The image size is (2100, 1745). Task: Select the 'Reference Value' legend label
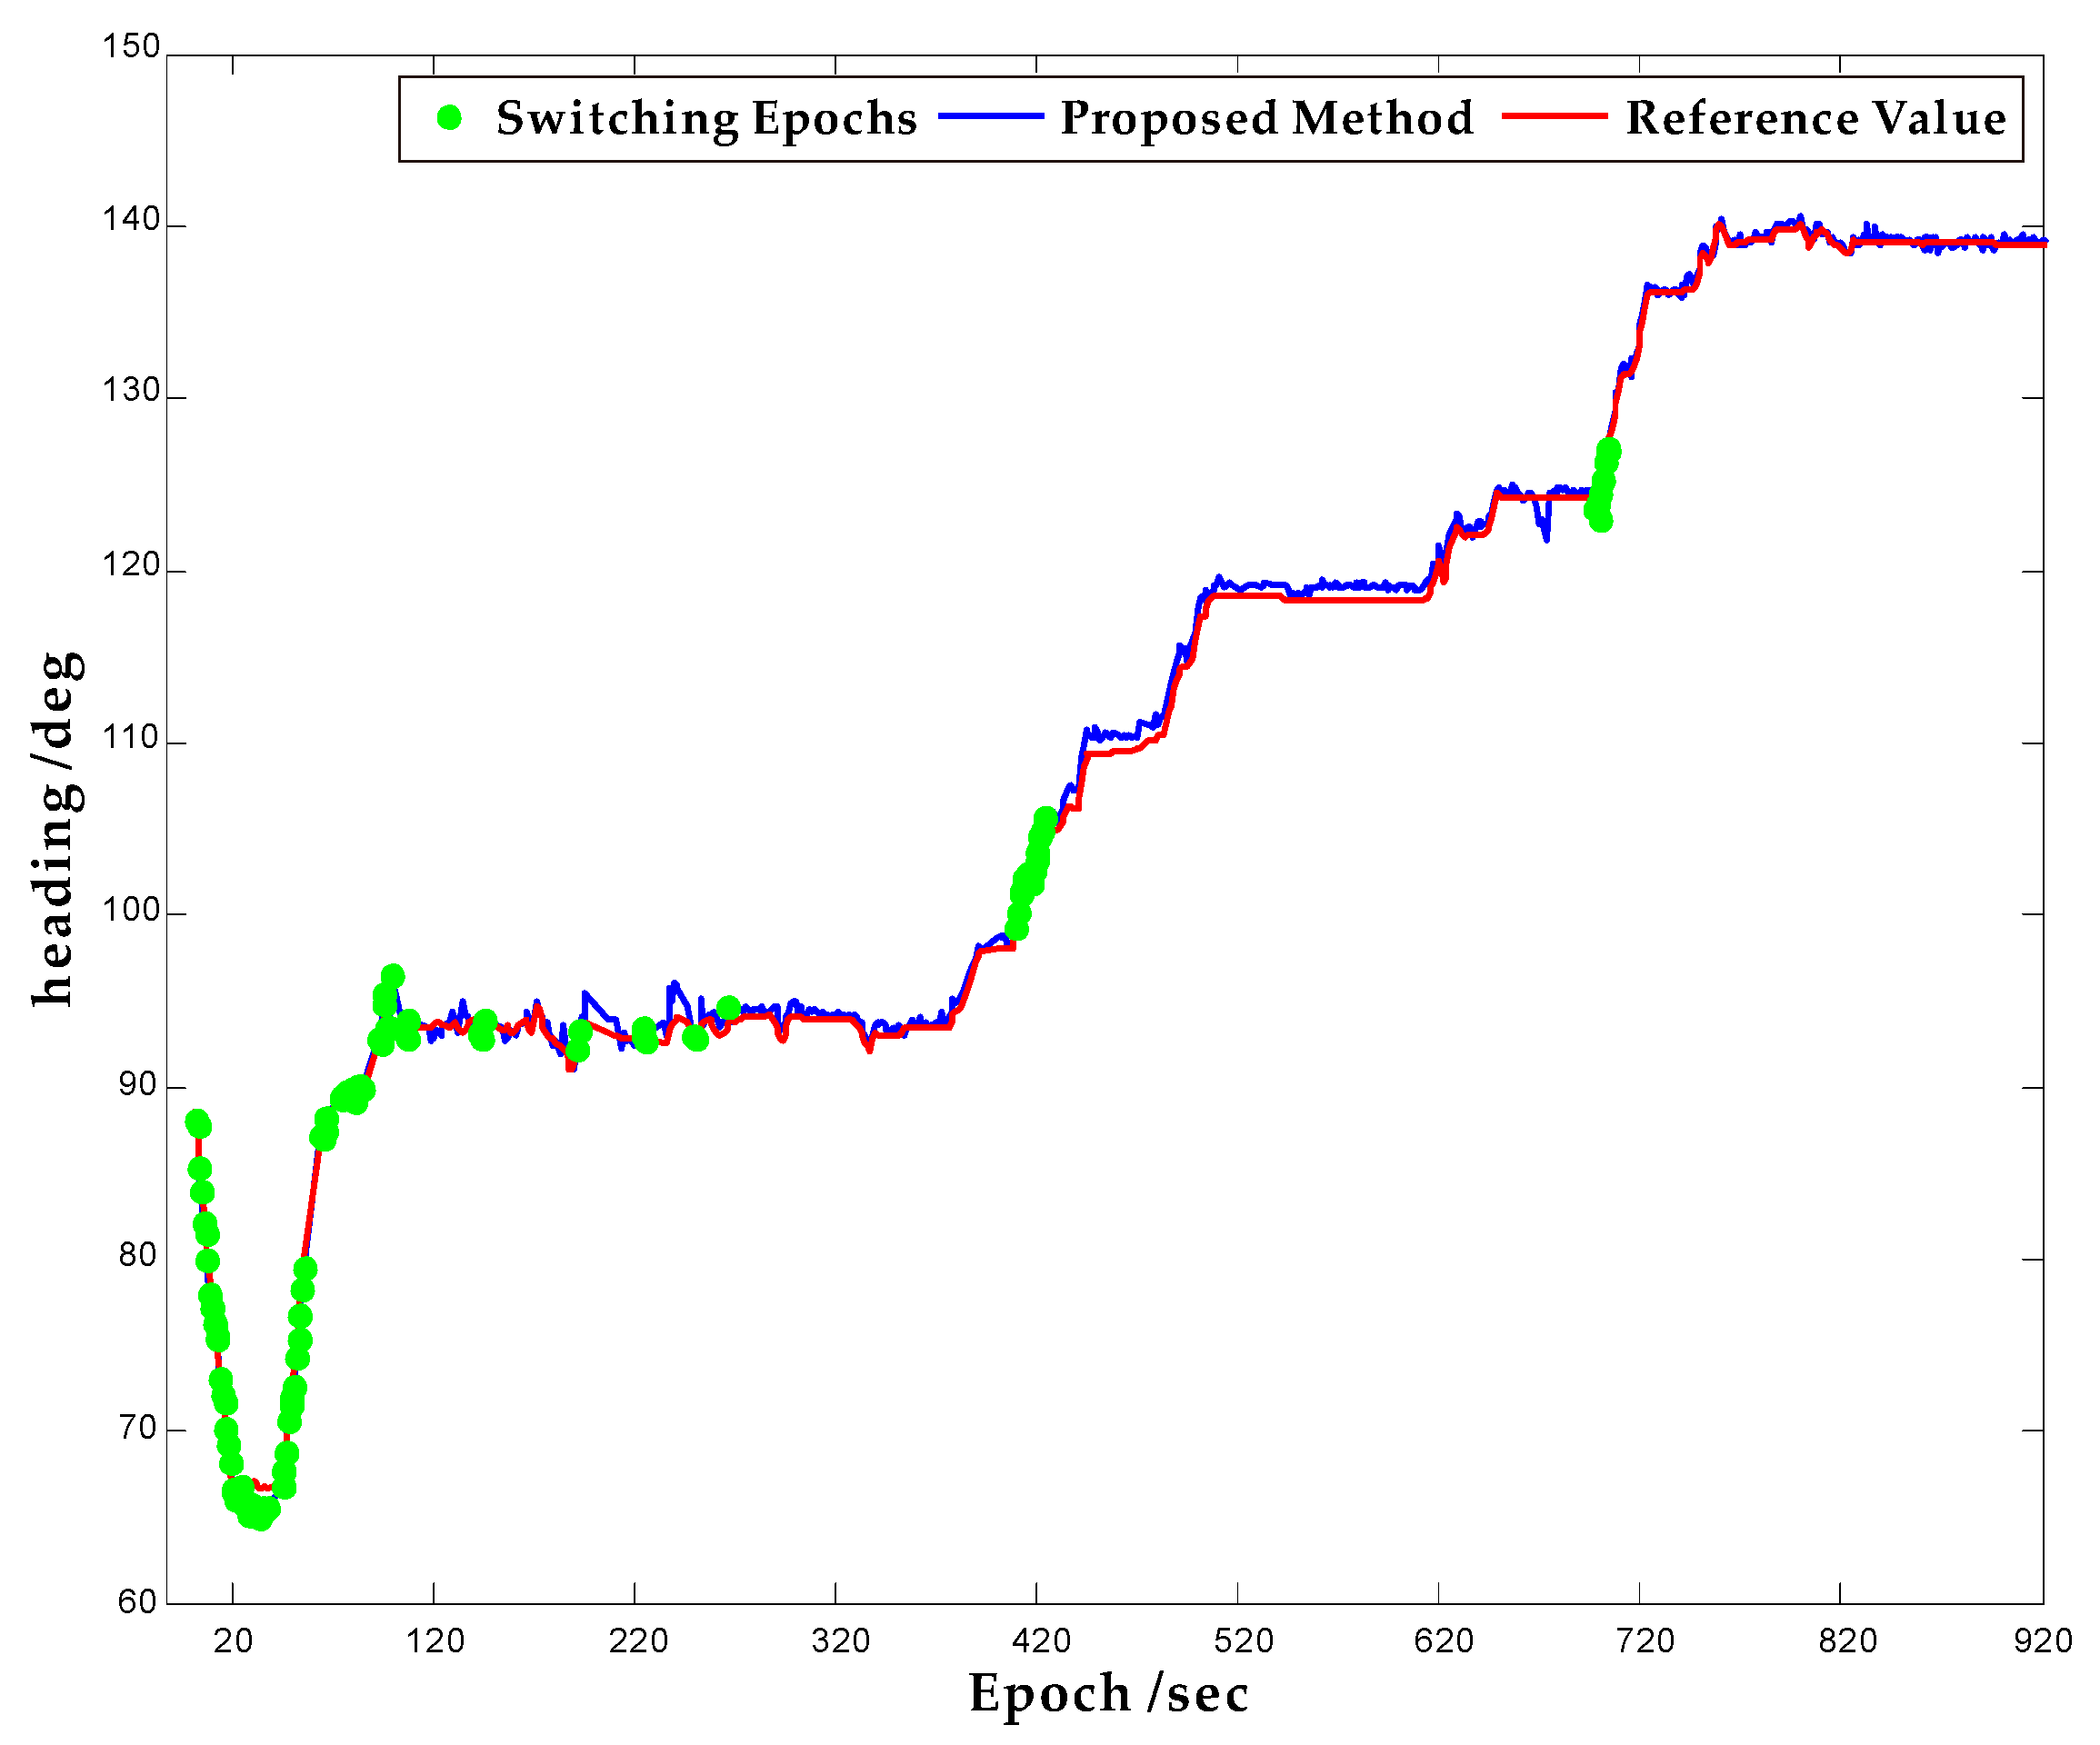(x=1815, y=118)
